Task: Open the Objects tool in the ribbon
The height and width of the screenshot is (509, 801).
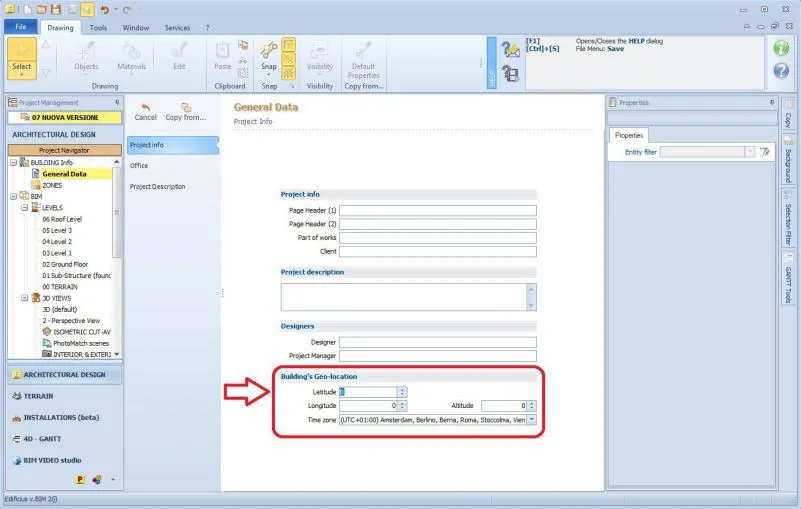Action: 86,57
